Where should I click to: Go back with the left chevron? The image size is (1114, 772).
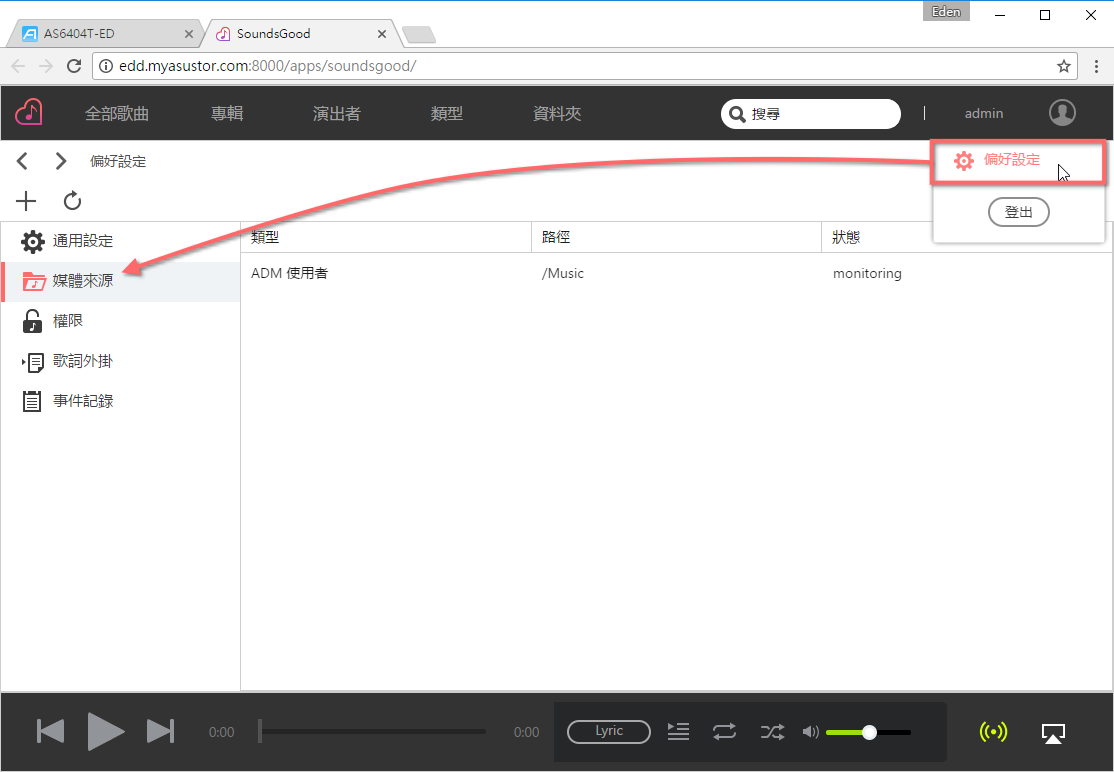[23, 161]
